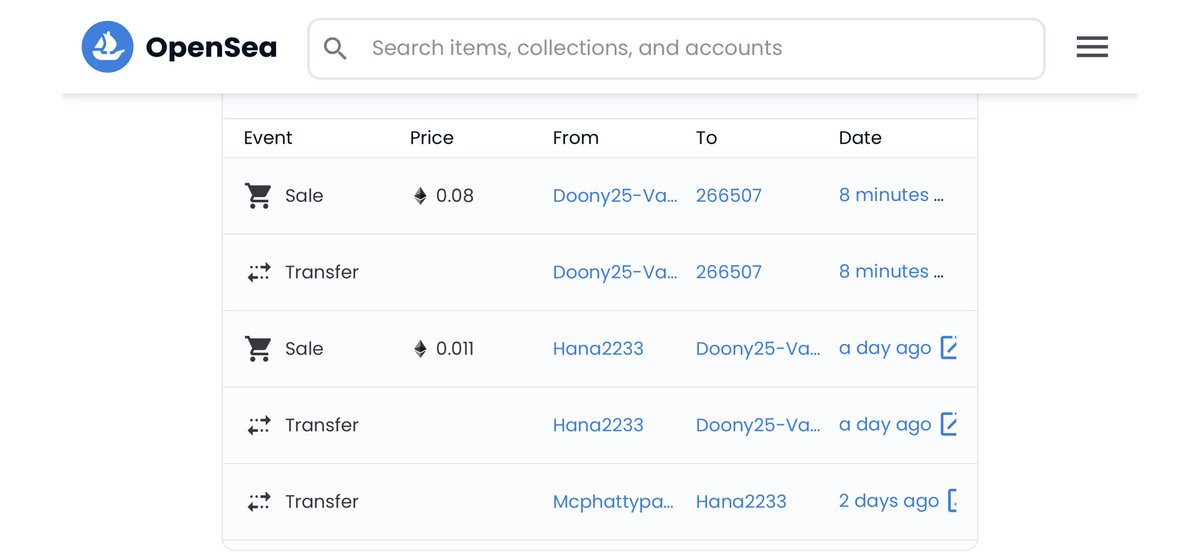Click the Ethereum icon beside 0.011
This screenshot has width=1200, height=555.
(x=420, y=349)
